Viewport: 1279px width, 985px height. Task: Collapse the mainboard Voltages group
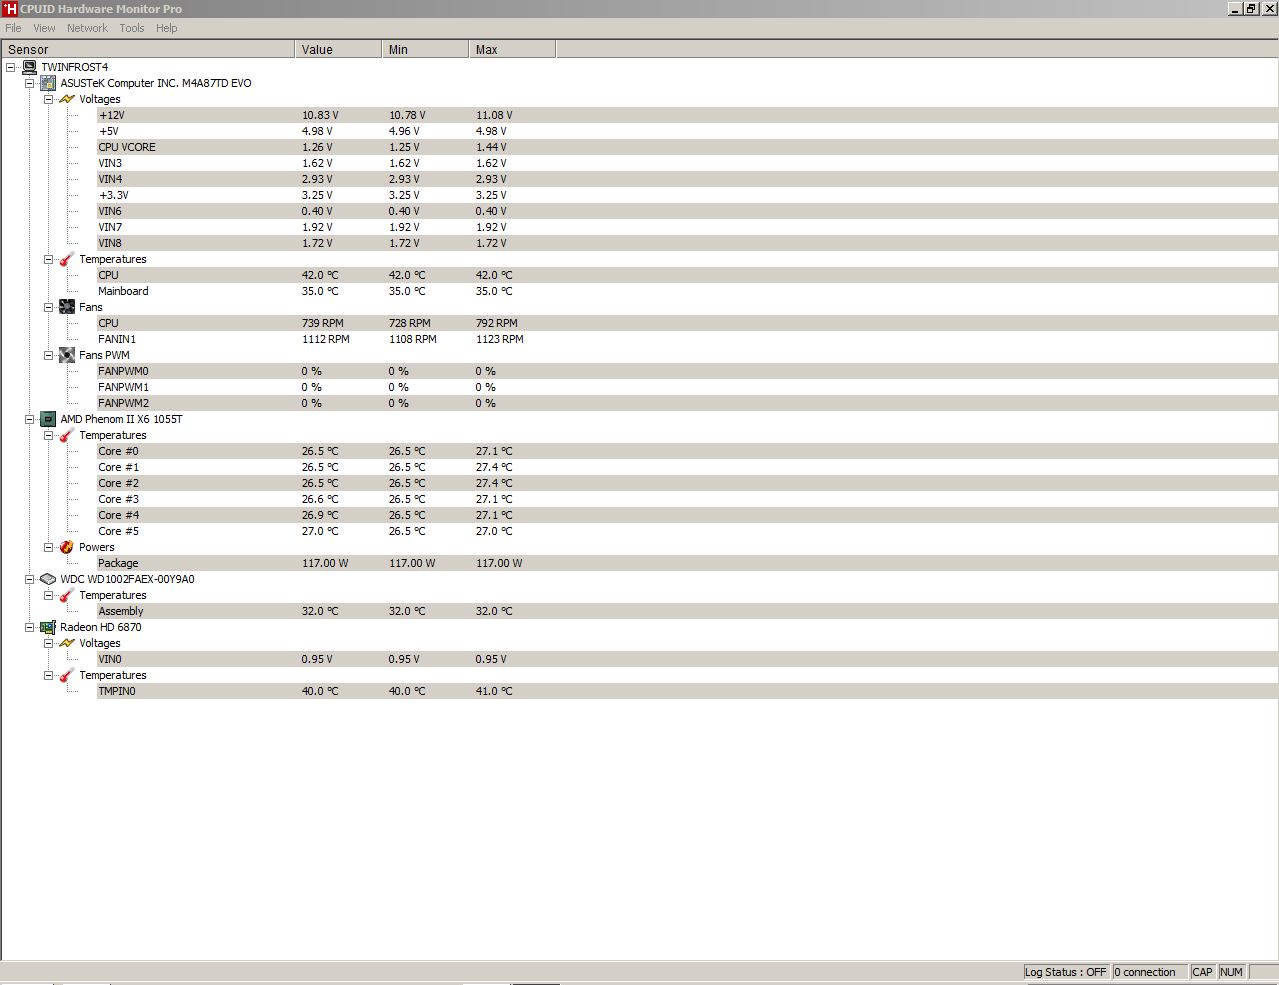[48, 99]
